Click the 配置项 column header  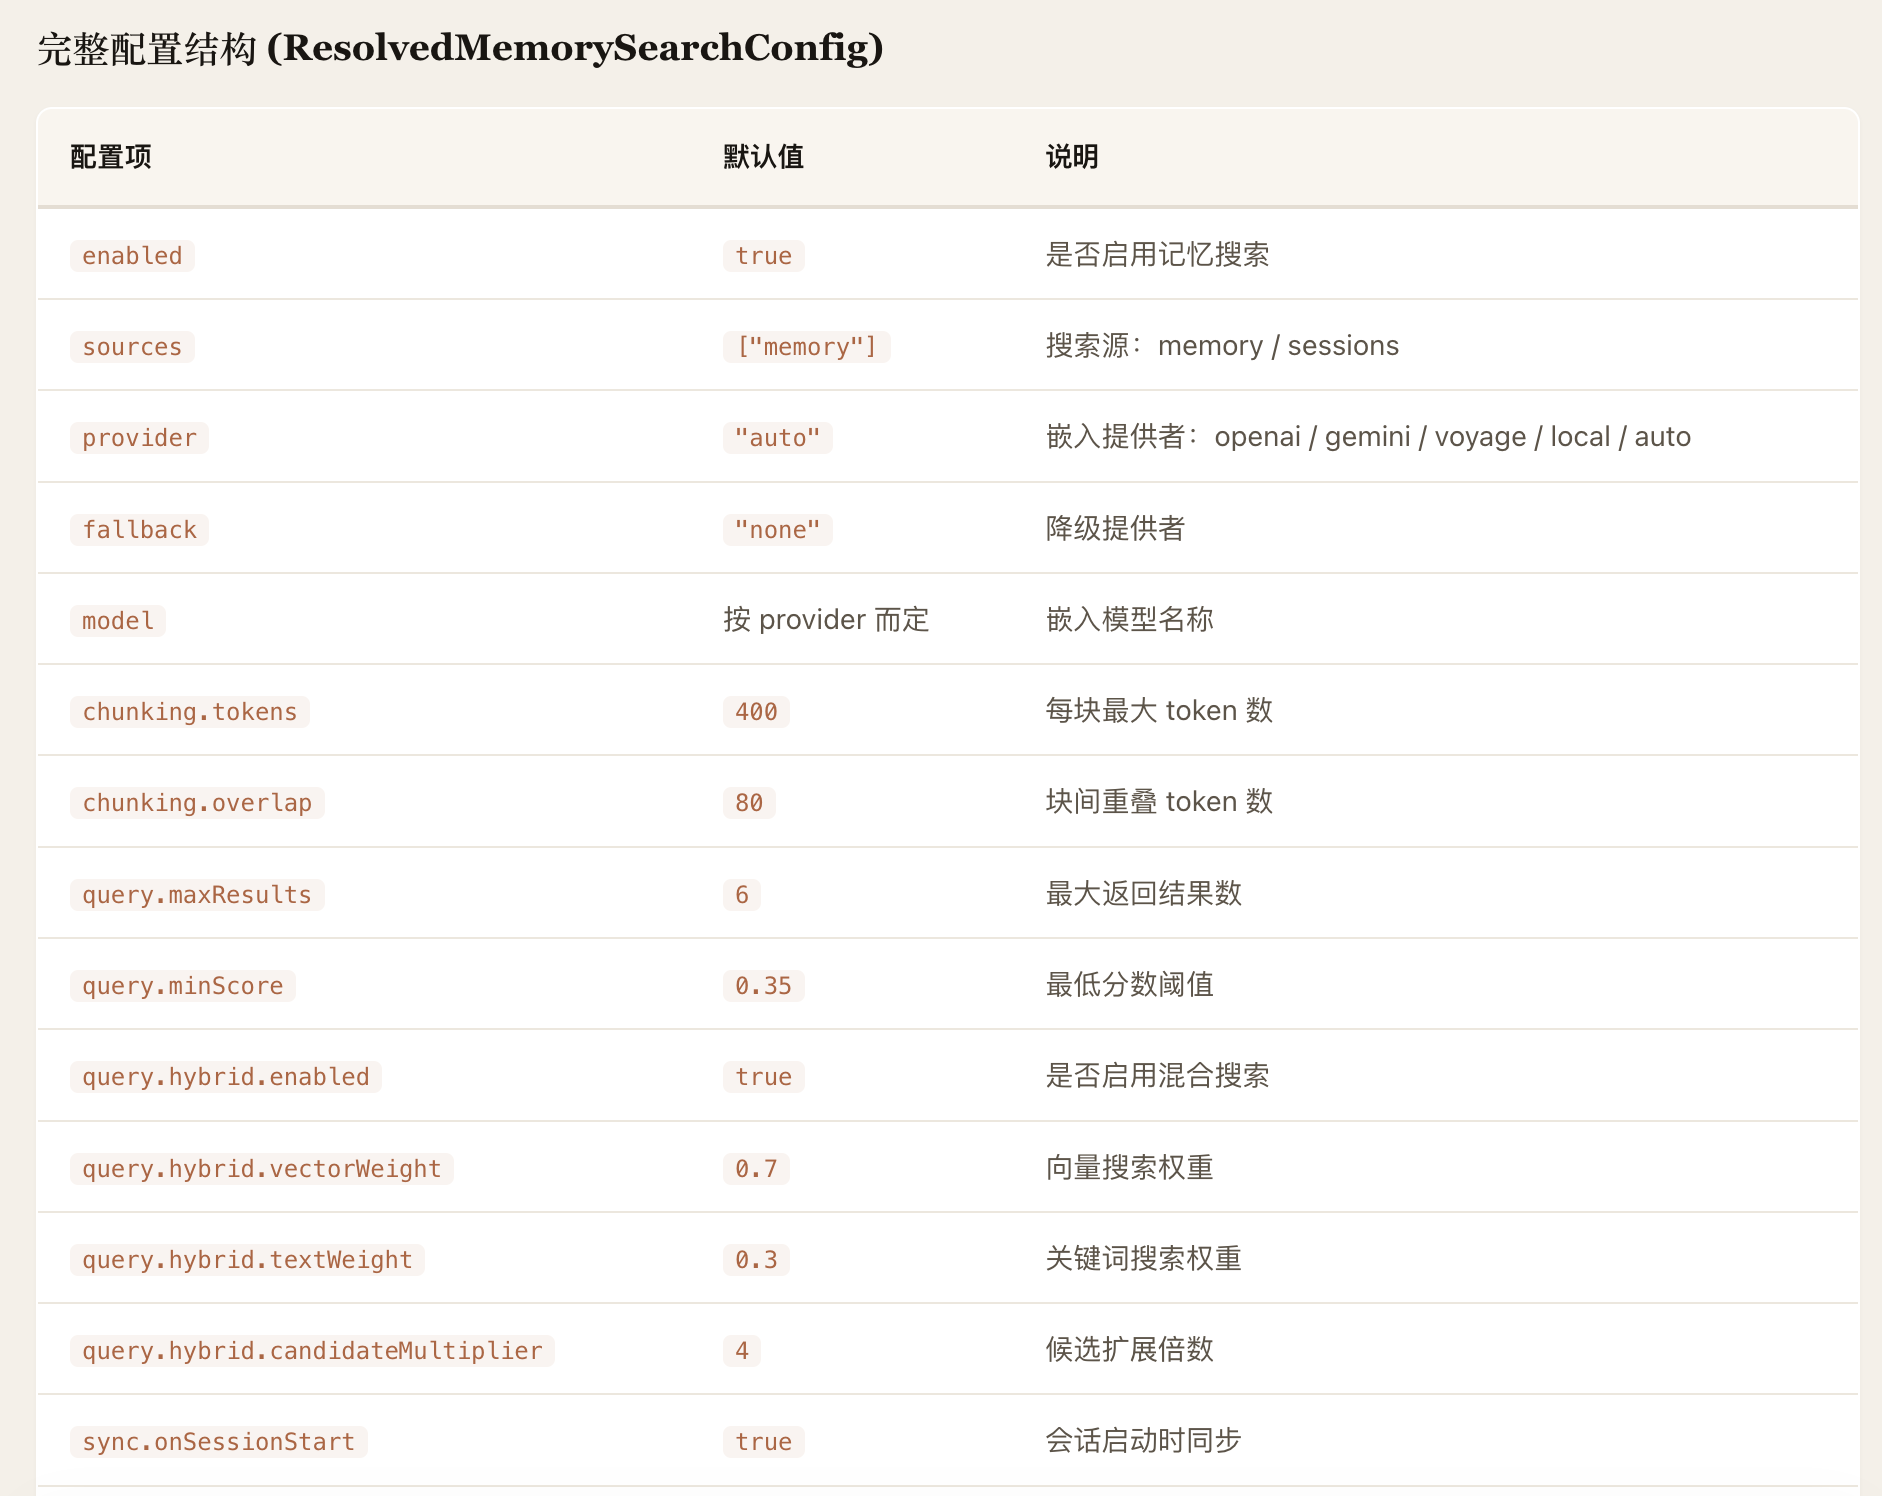tap(111, 157)
